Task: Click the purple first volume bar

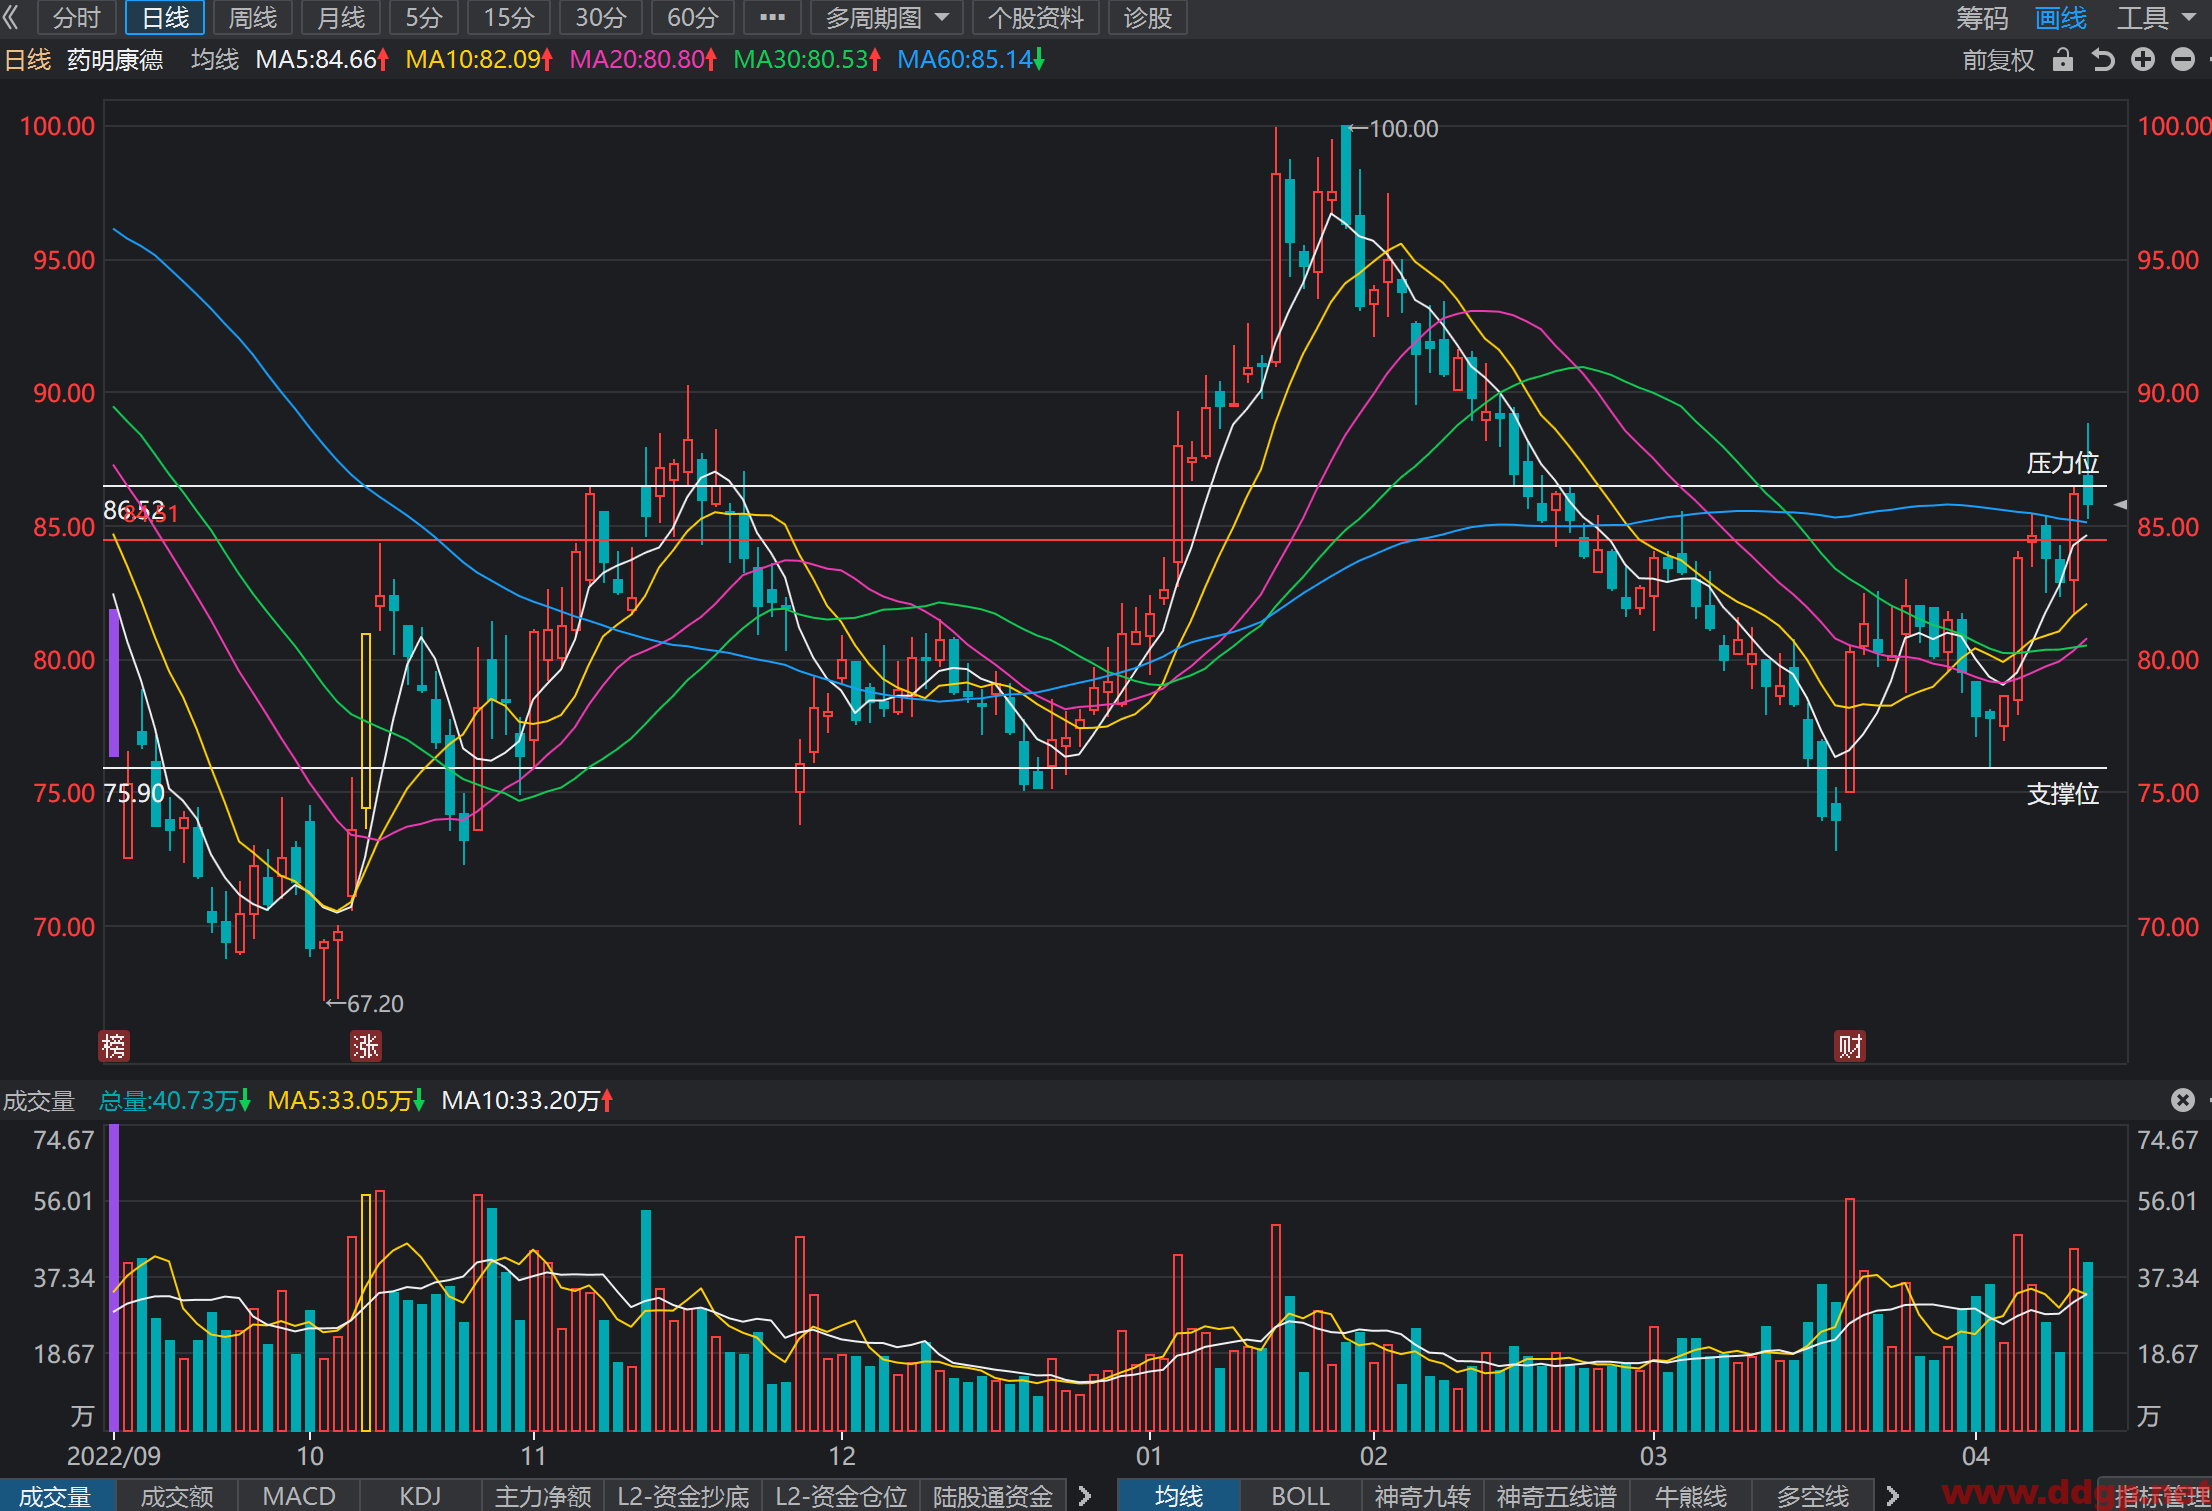Action: click(114, 1277)
